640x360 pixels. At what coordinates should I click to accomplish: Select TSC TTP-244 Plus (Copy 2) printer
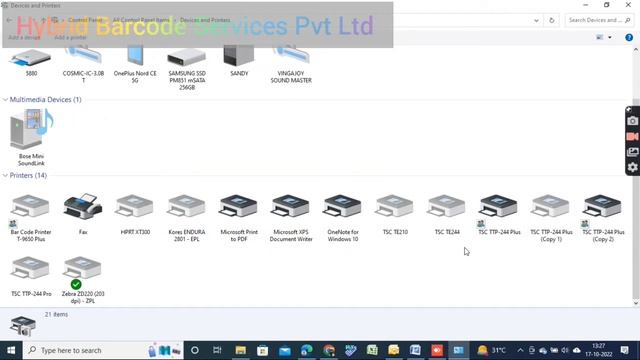603,218
